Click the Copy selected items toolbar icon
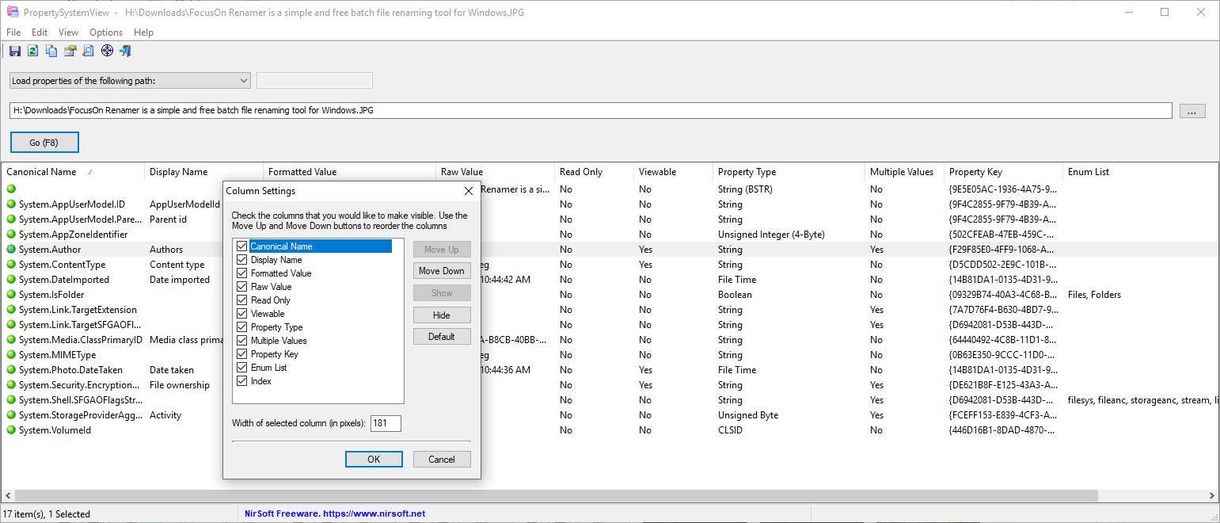This screenshot has width=1220, height=523. click(51, 51)
